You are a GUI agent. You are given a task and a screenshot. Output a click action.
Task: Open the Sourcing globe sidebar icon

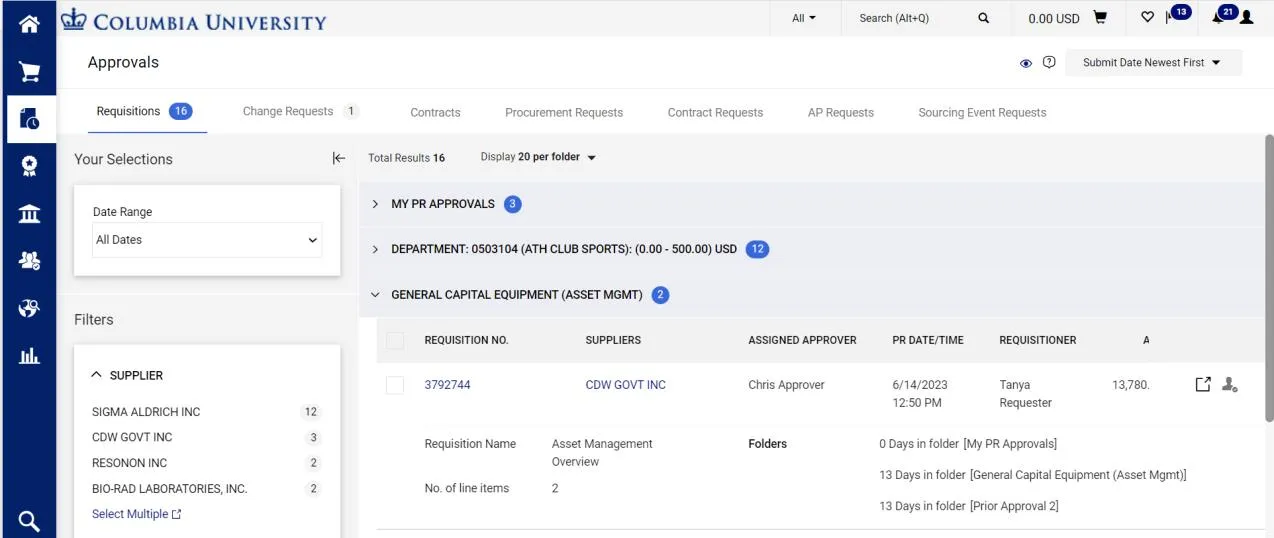tap(29, 308)
